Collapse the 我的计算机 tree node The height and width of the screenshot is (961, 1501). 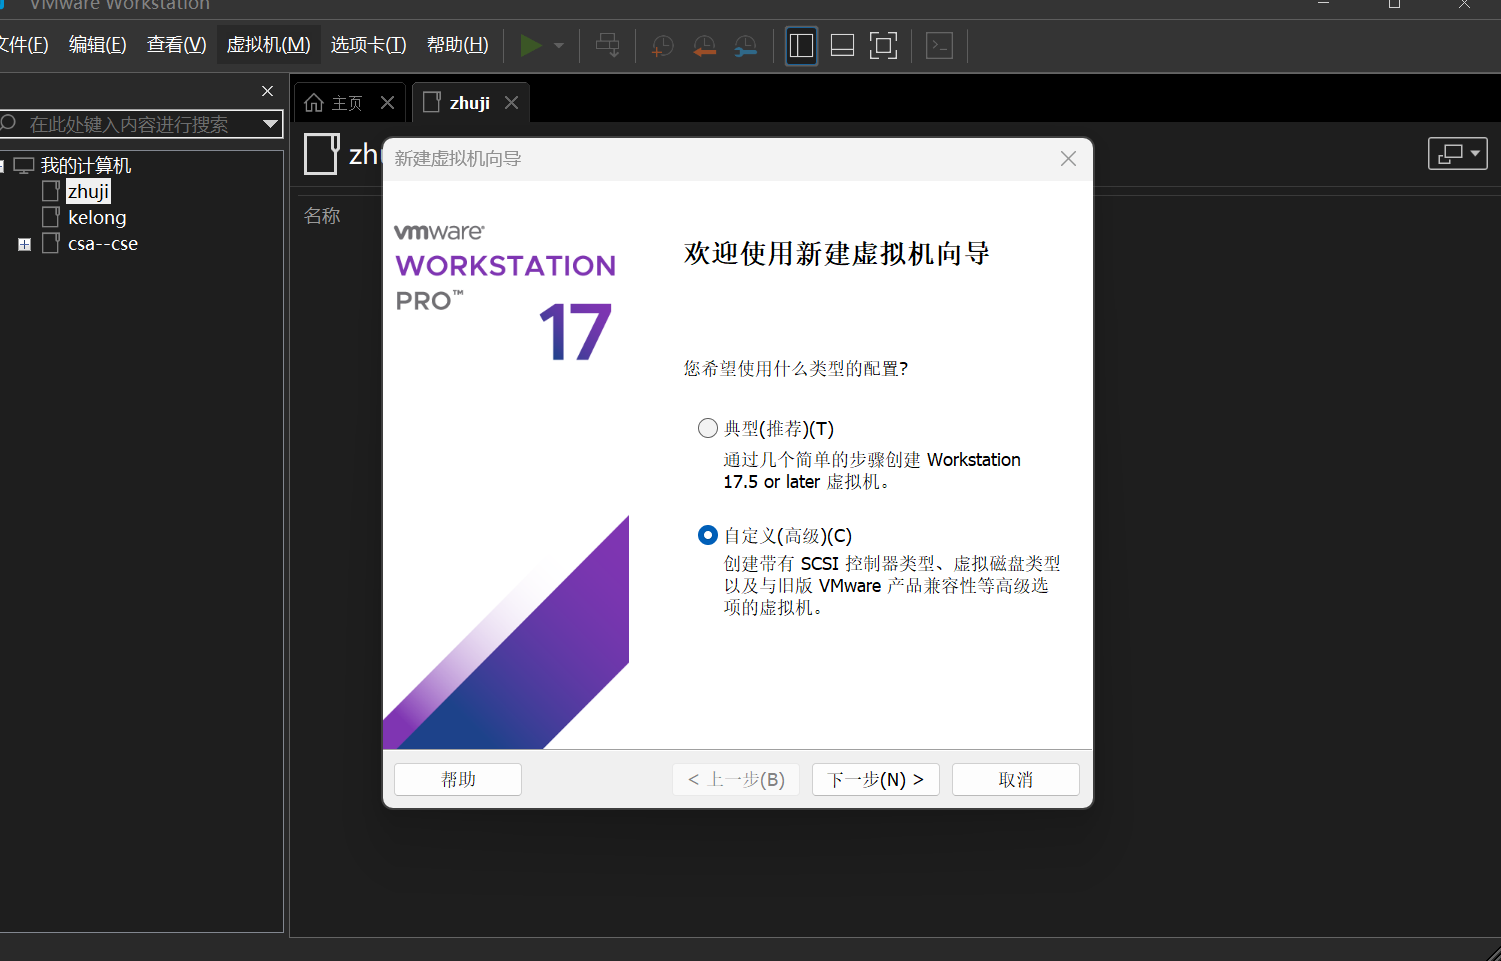point(2,166)
